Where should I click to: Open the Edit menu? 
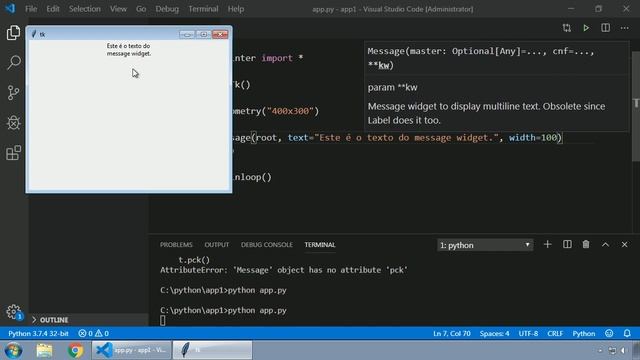point(53,9)
